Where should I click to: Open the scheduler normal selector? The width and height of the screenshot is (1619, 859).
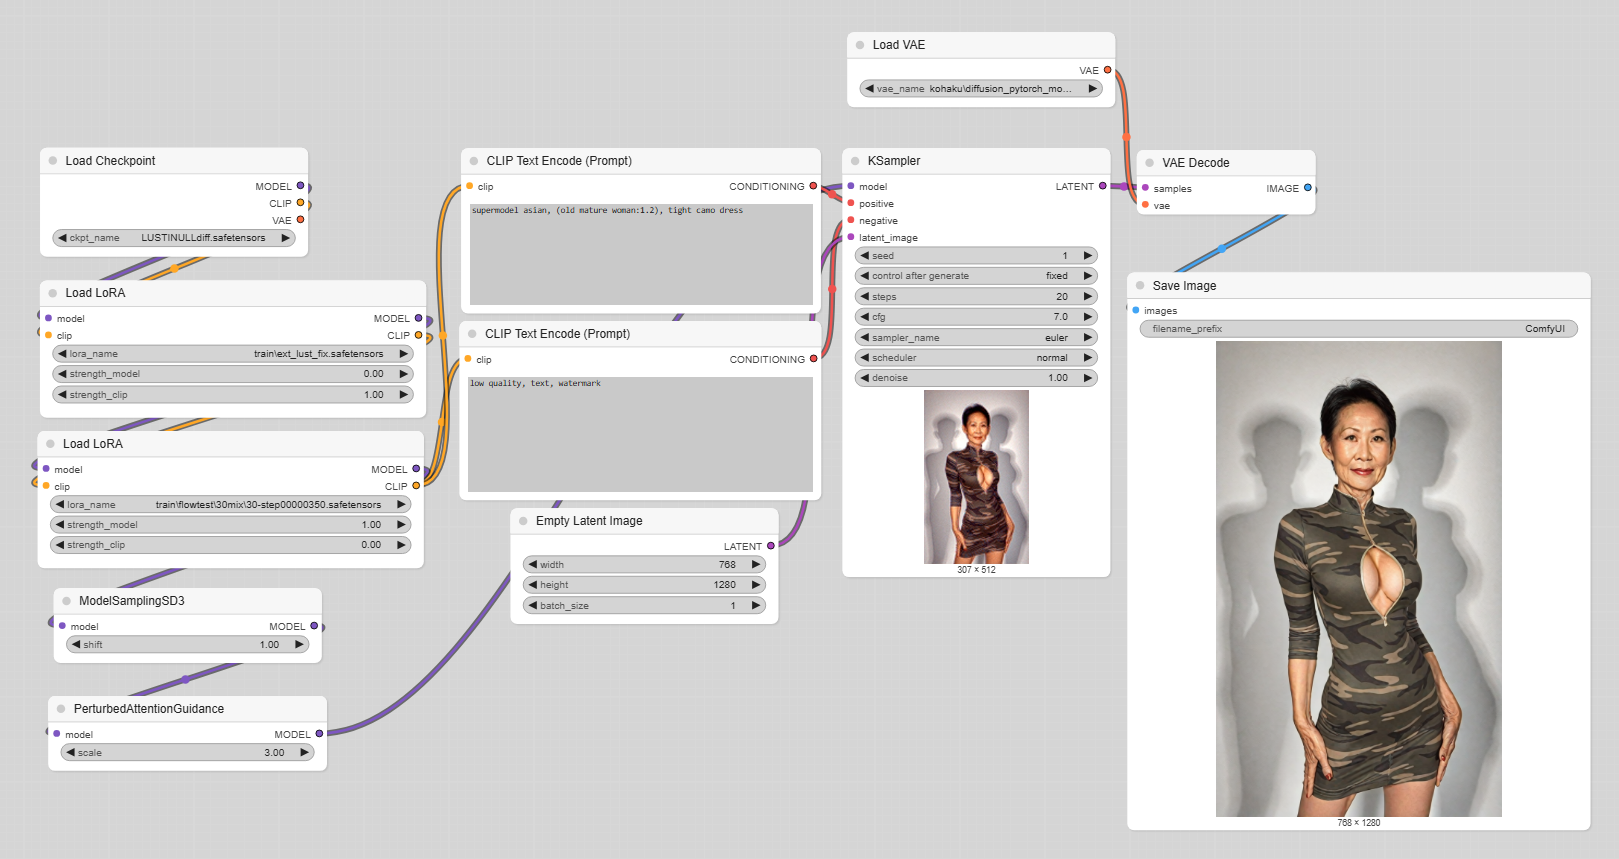tap(976, 358)
